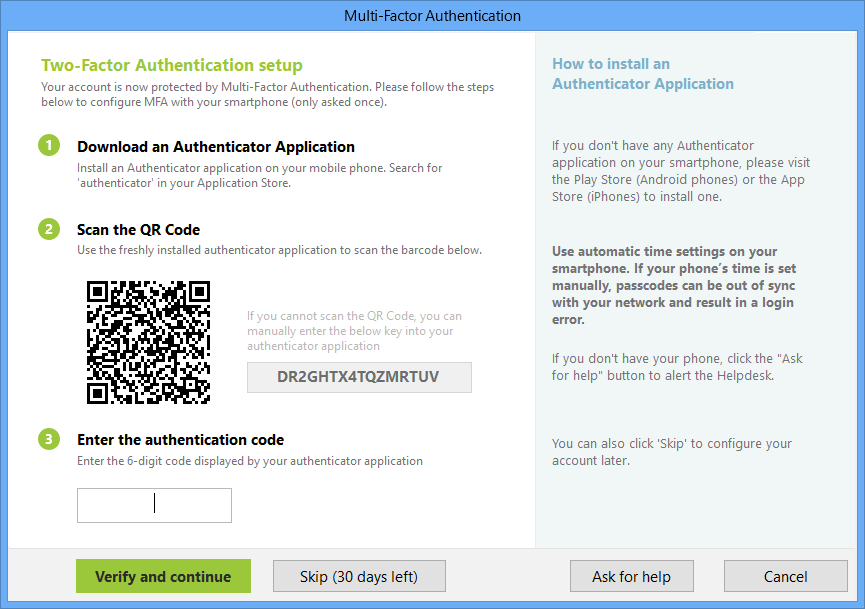Cancel the authentication setup
The width and height of the screenshot is (865, 609).
[x=786, y=576]
